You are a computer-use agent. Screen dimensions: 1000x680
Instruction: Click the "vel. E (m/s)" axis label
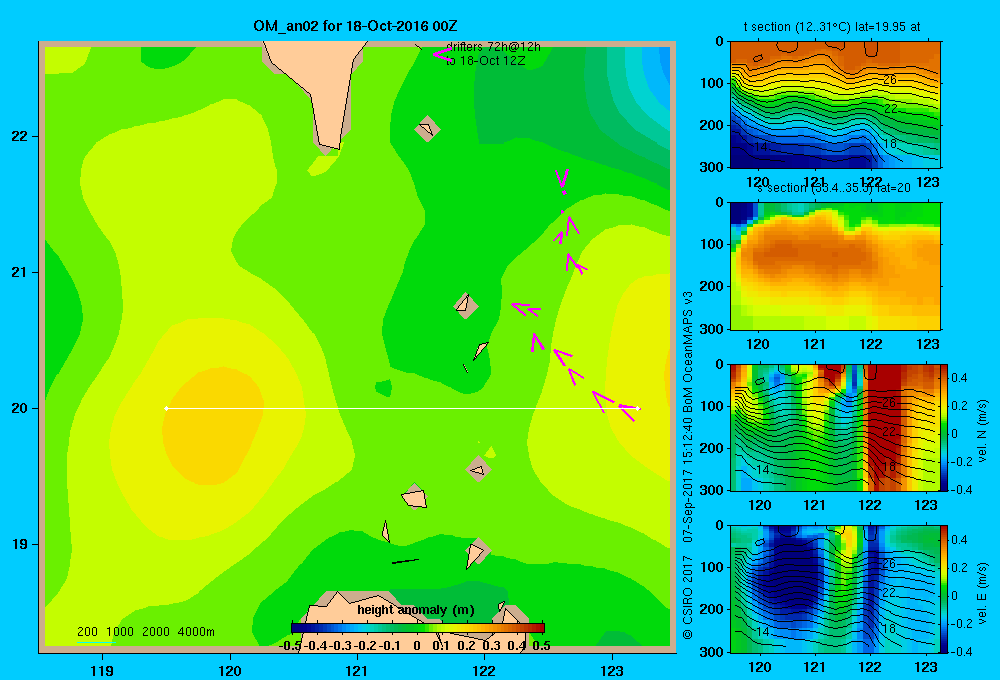(982, 592)
